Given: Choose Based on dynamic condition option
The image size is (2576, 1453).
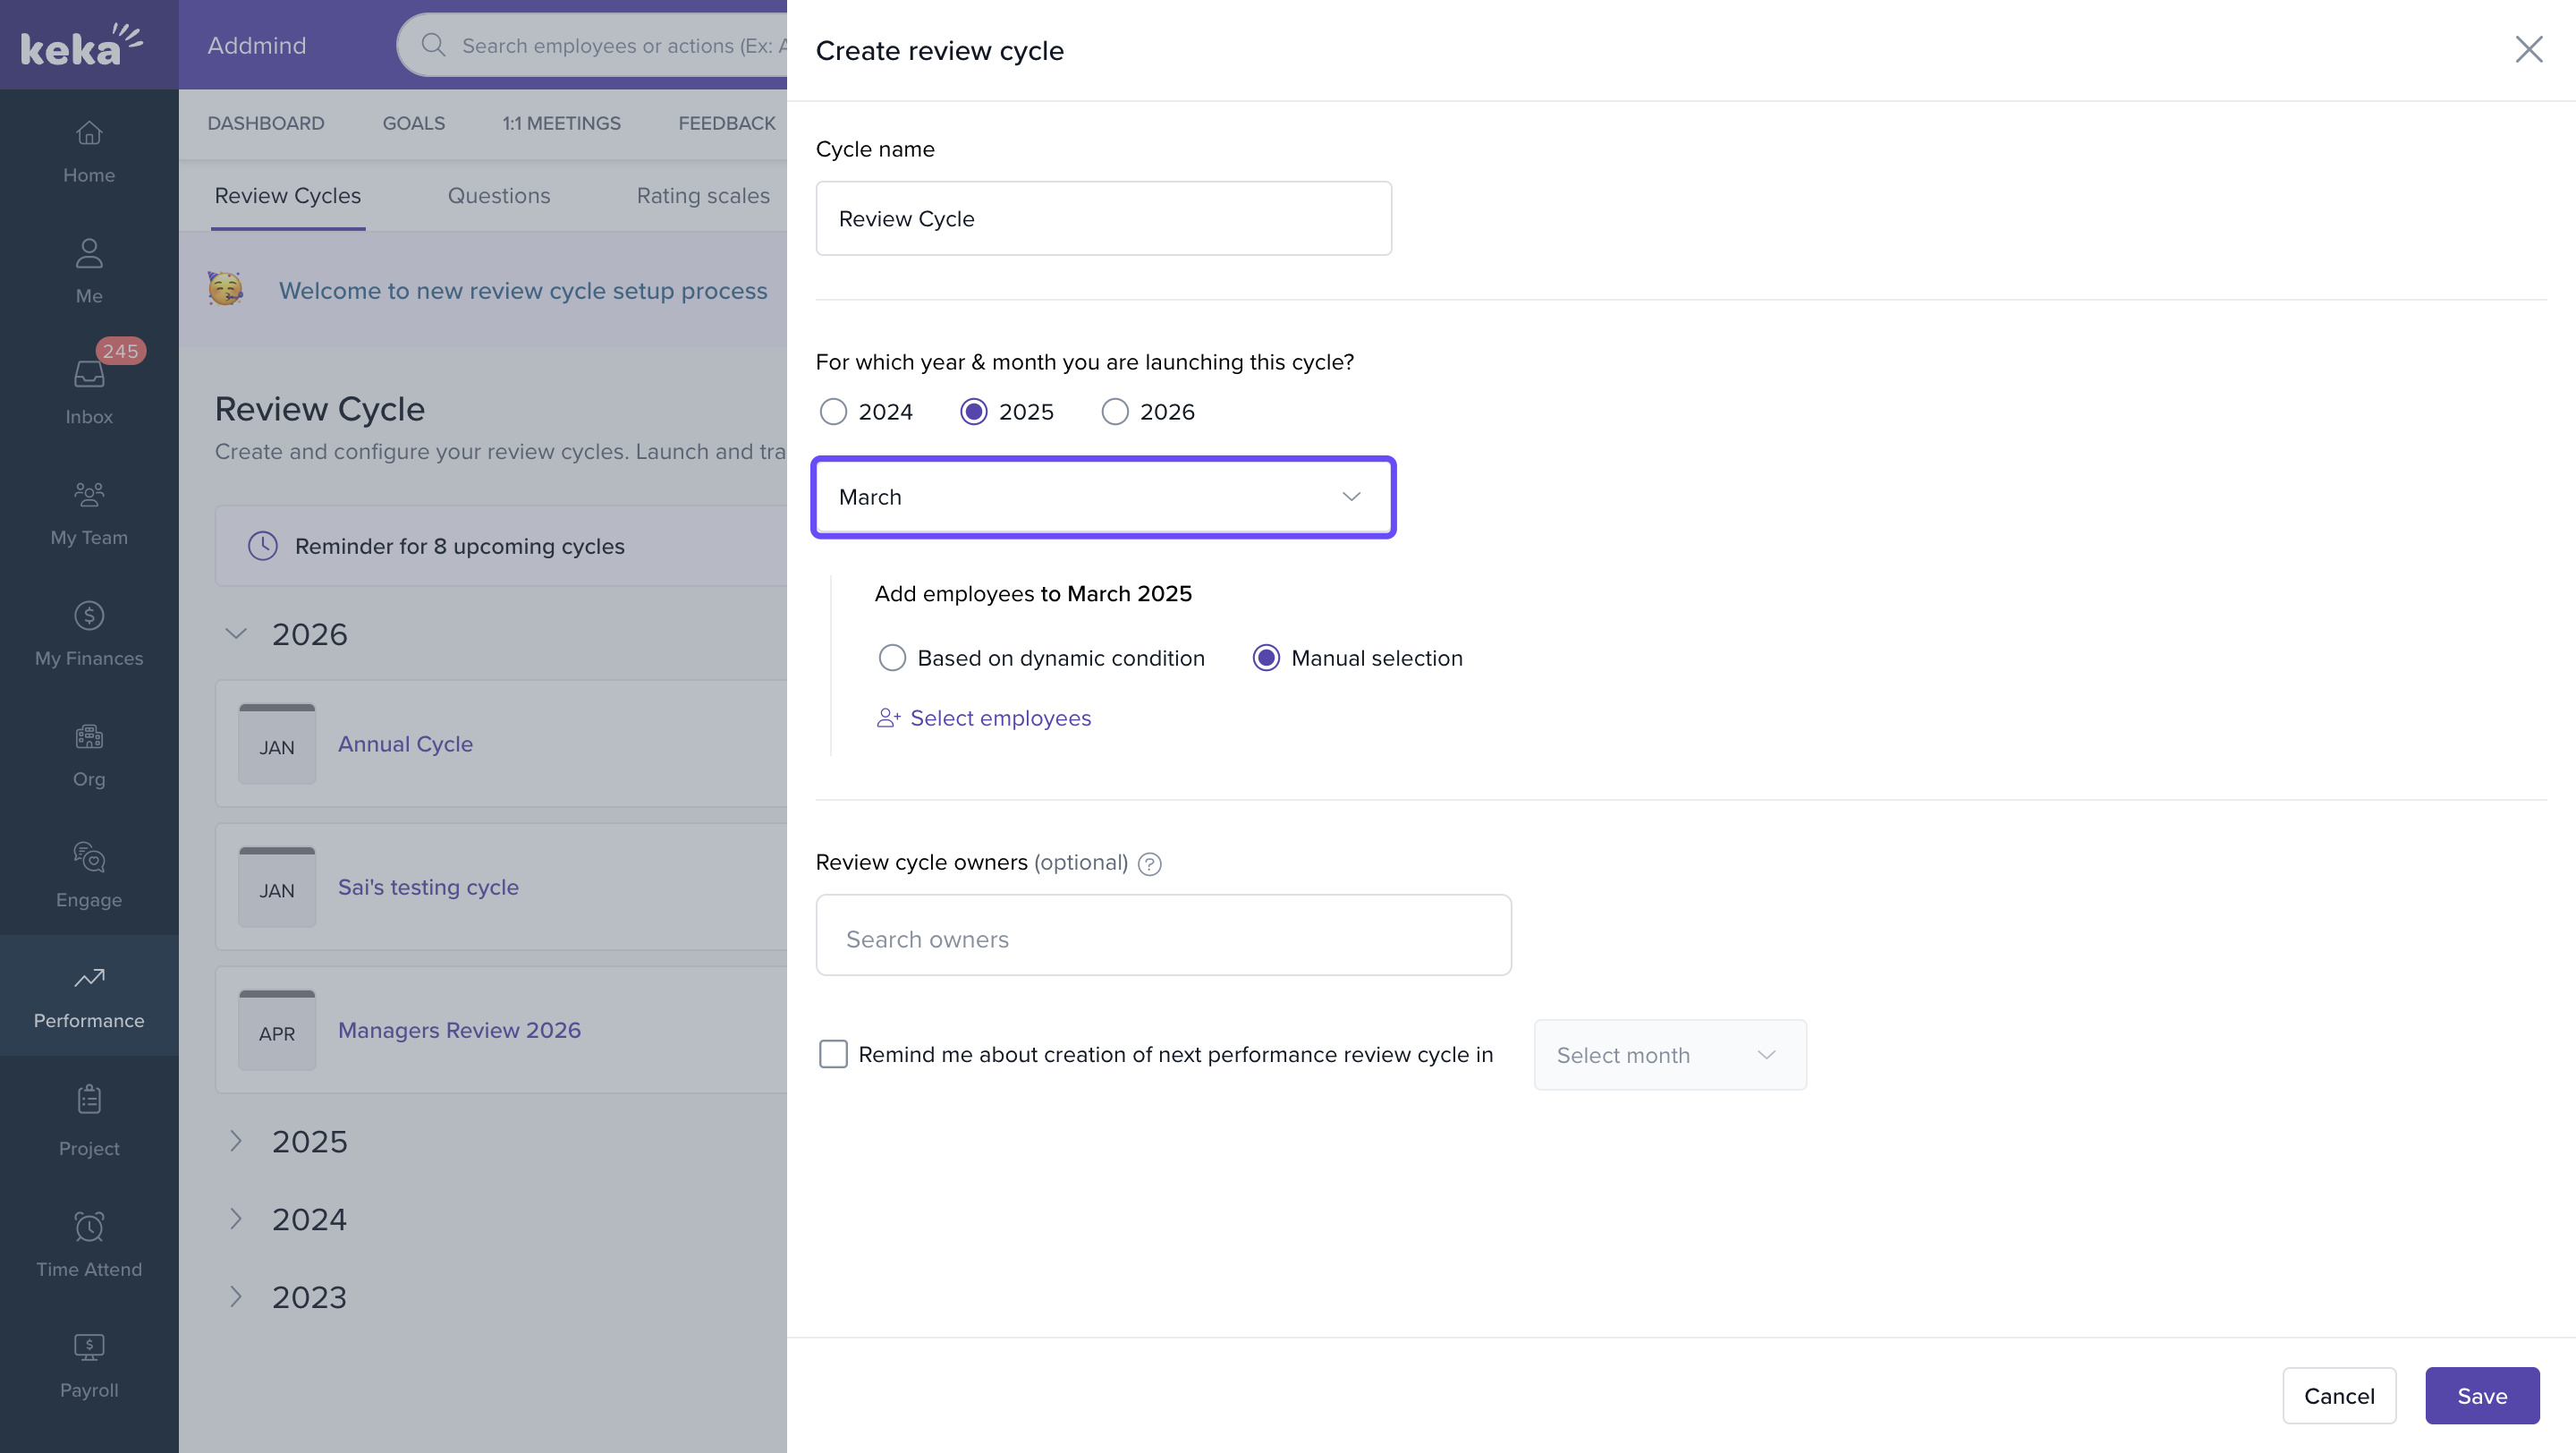Looking at the screenshot, I should pos(892,658).
